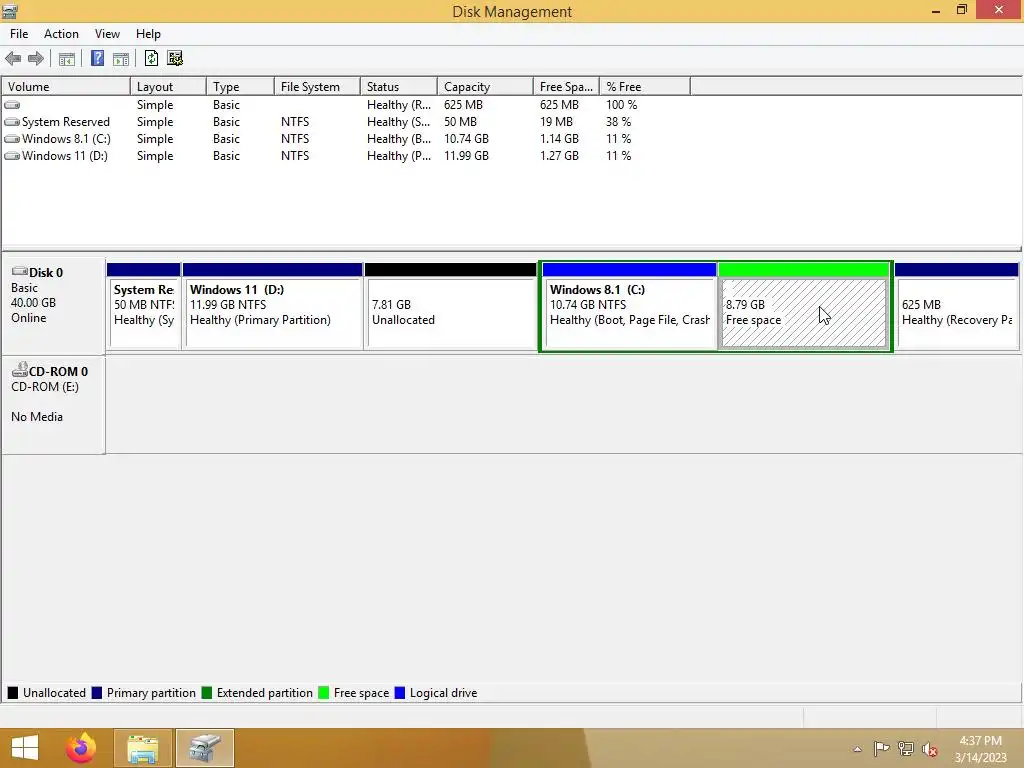This screenshot has width=1024, height=768.
Task: Toggle Show/Hide Action Pane toolbar icon
Action: pos(121,59)
